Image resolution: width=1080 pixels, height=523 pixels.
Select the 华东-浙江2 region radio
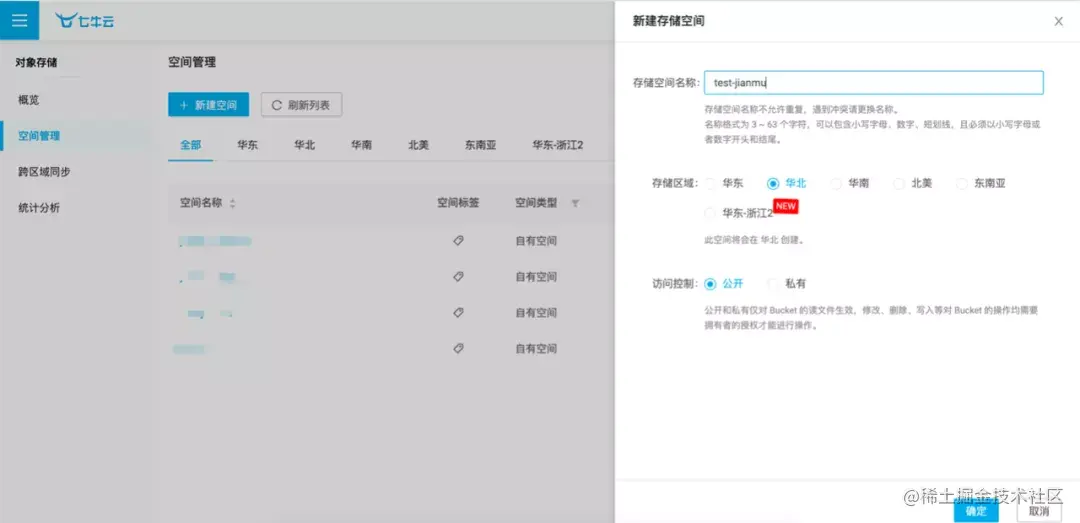click(x=710, y=214)
